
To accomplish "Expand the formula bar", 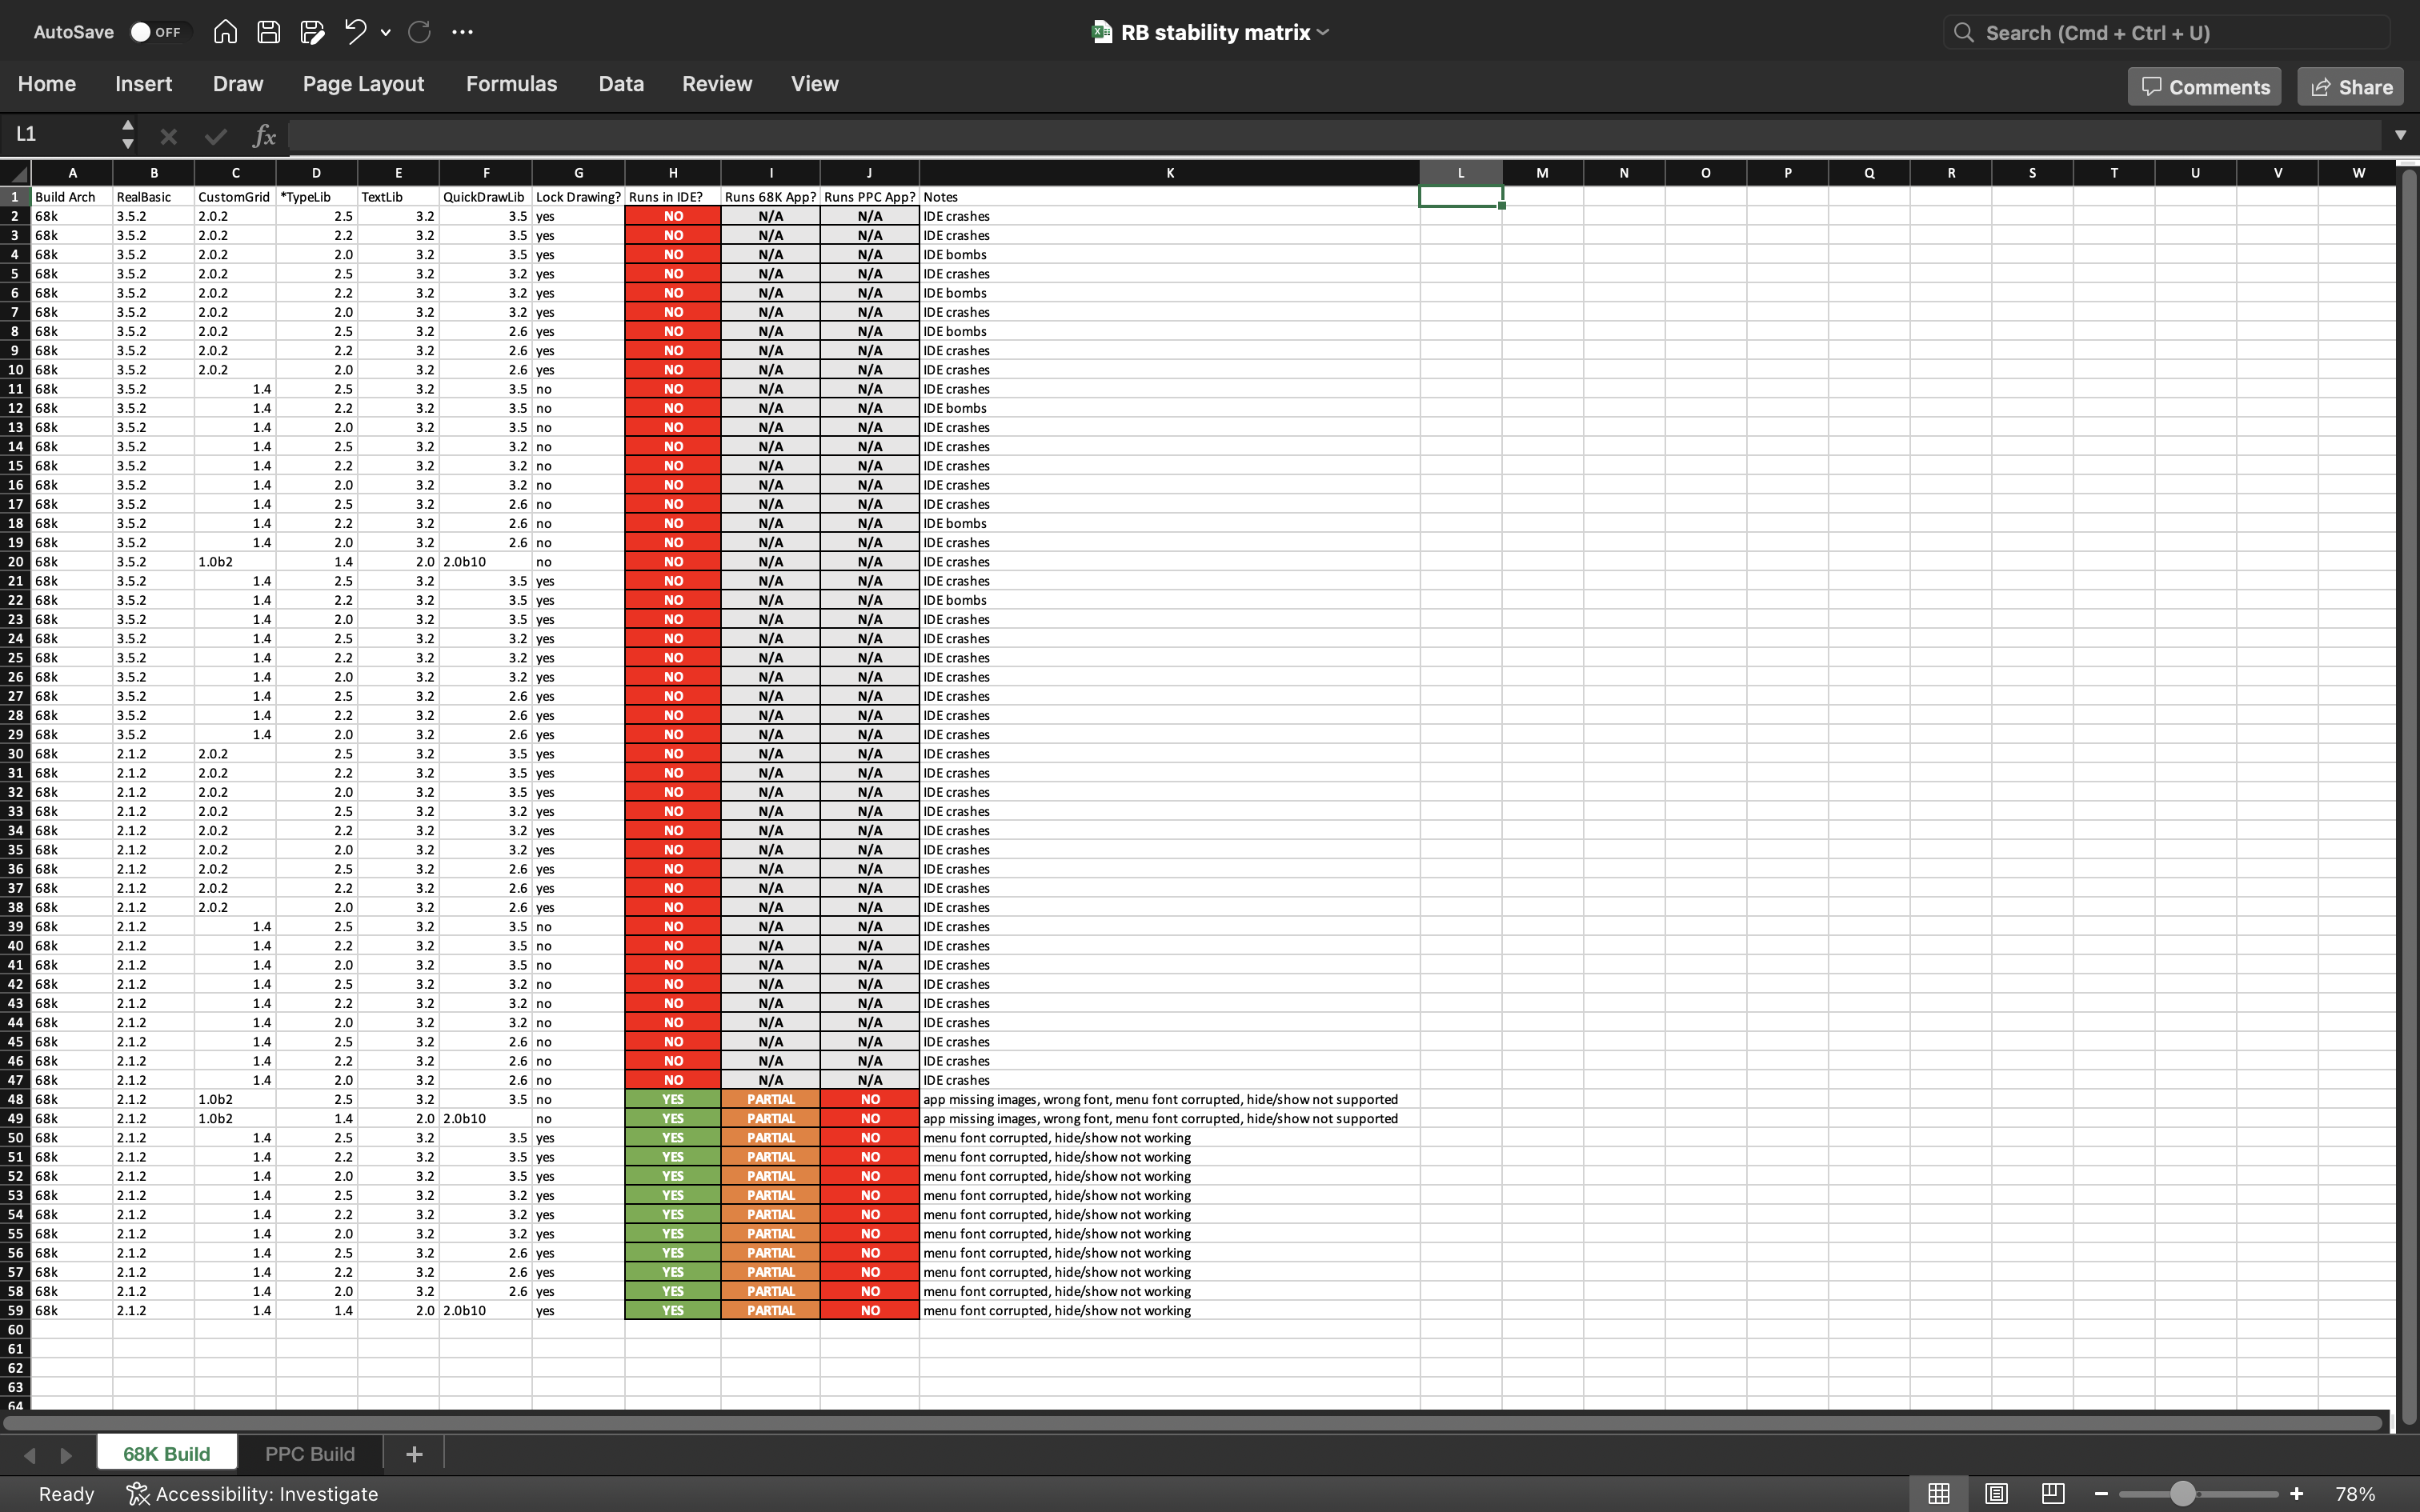I will [2400, 135].
